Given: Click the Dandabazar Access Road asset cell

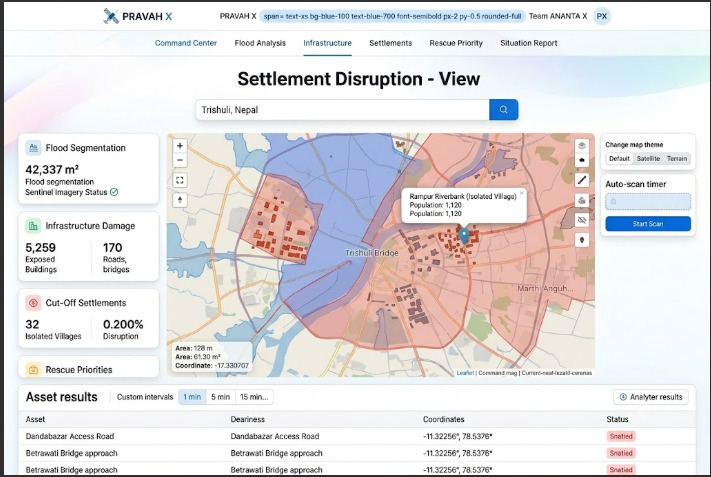Looking at the screenshot, I should click(70, 436).
